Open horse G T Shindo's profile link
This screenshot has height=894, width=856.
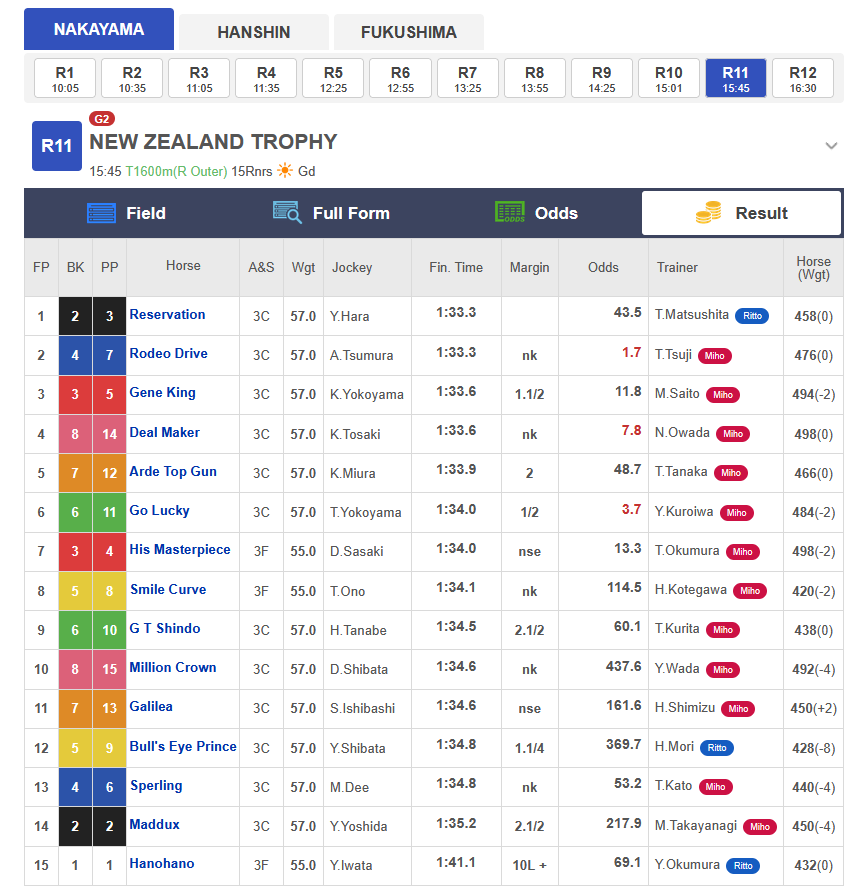click(x=165, y=628)
